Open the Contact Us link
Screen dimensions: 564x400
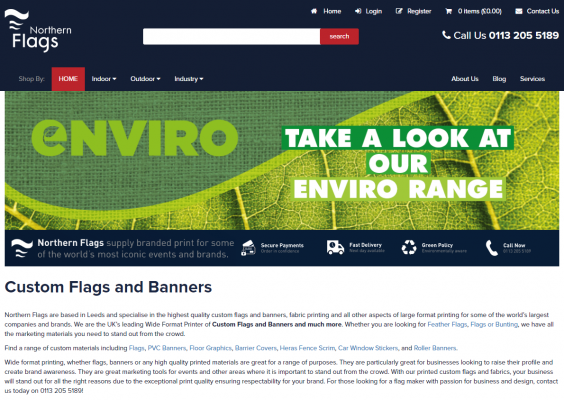pos(543,11)
